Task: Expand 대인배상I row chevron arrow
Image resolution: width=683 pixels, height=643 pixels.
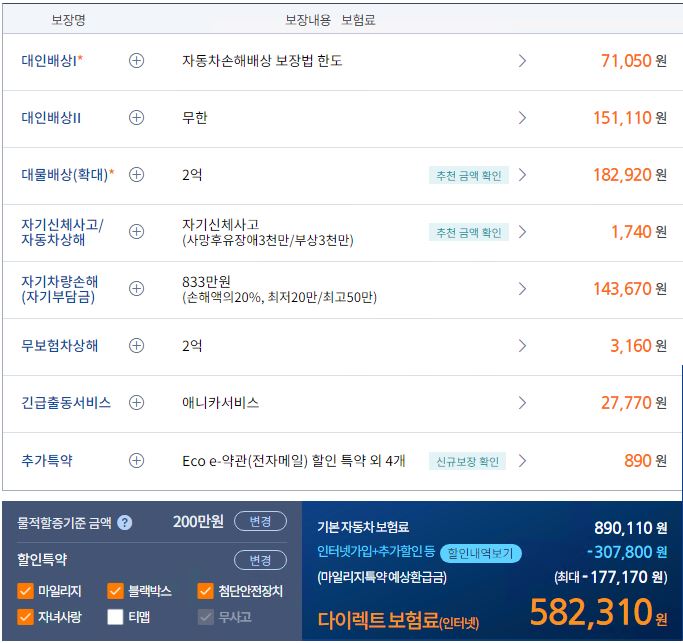Action: pos(522,61)
